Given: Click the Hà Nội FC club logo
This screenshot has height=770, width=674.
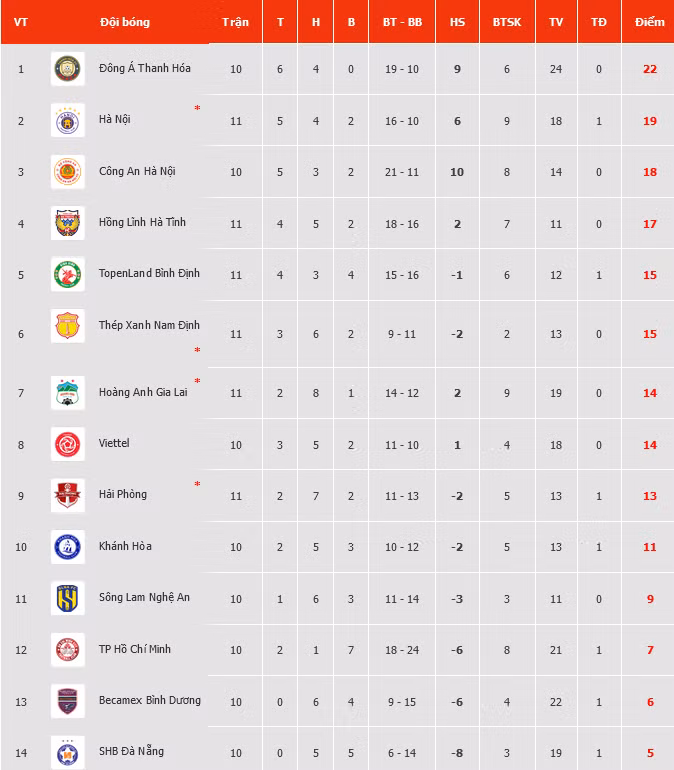Looking at the screenshot, I should pos(68,120).
